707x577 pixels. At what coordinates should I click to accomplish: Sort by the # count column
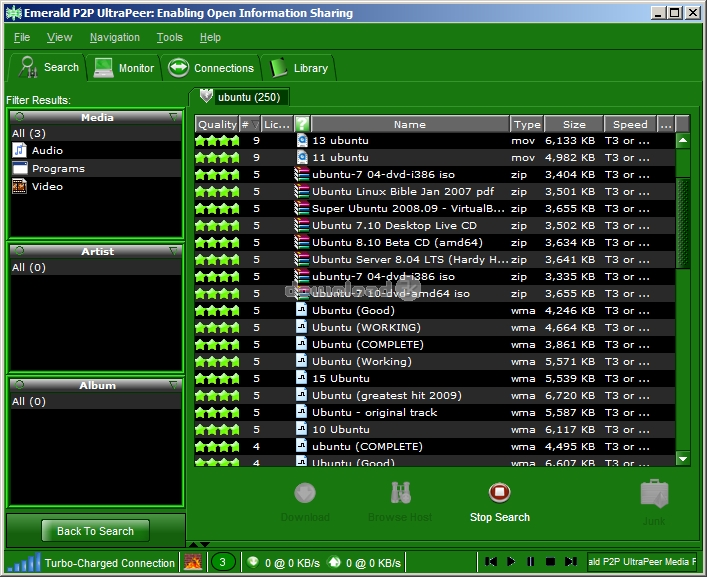(x=250, y=124)
